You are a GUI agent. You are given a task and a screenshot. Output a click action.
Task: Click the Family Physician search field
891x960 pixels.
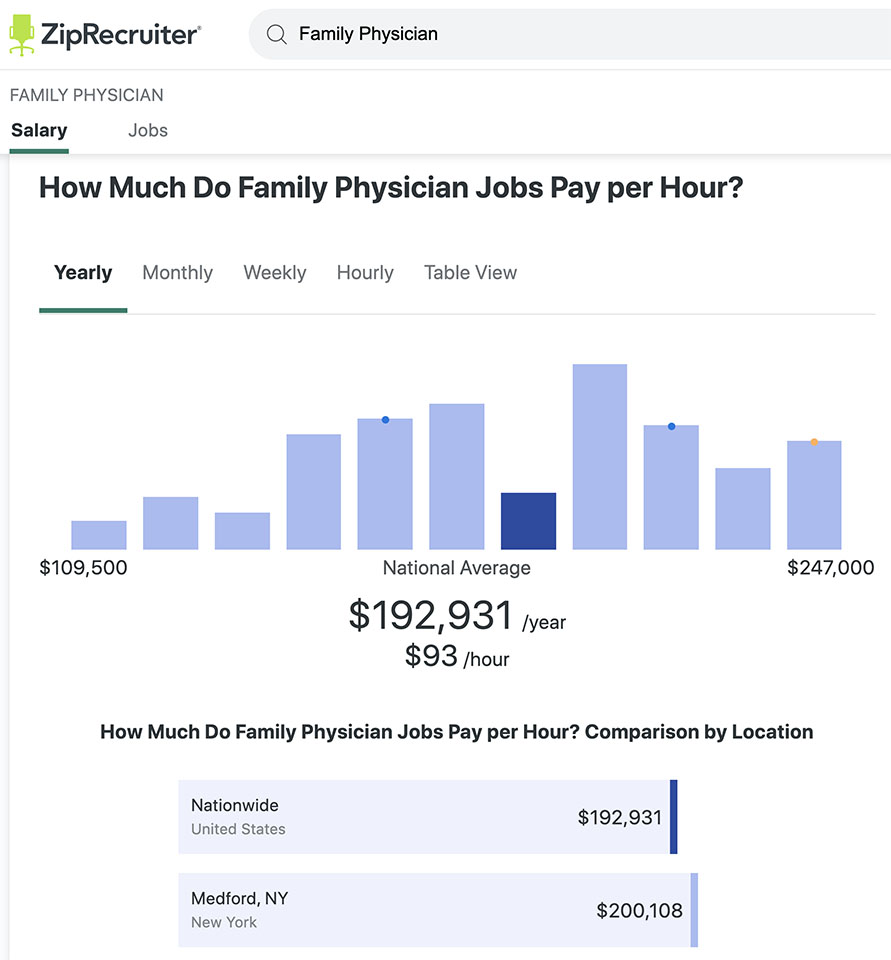click(x=570, y=34)
